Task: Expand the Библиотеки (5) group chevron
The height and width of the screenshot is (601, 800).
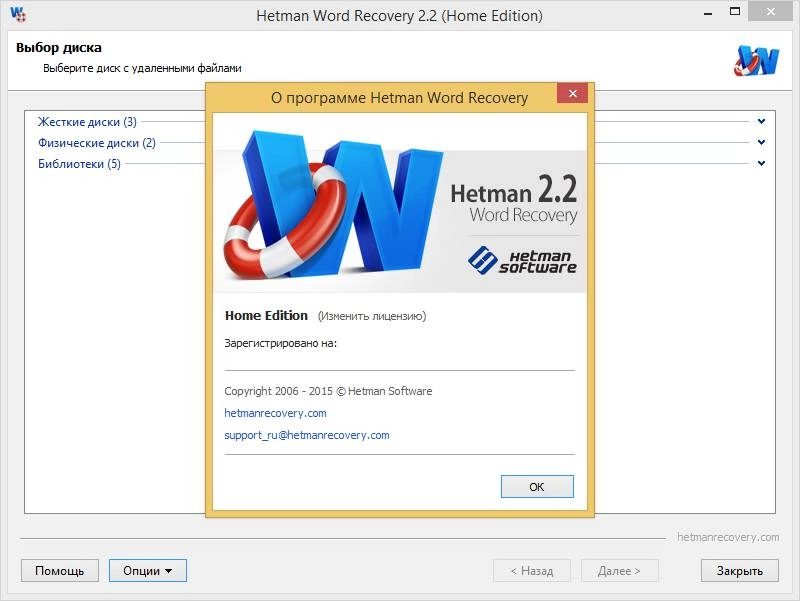Action: (x=761, y=163)
